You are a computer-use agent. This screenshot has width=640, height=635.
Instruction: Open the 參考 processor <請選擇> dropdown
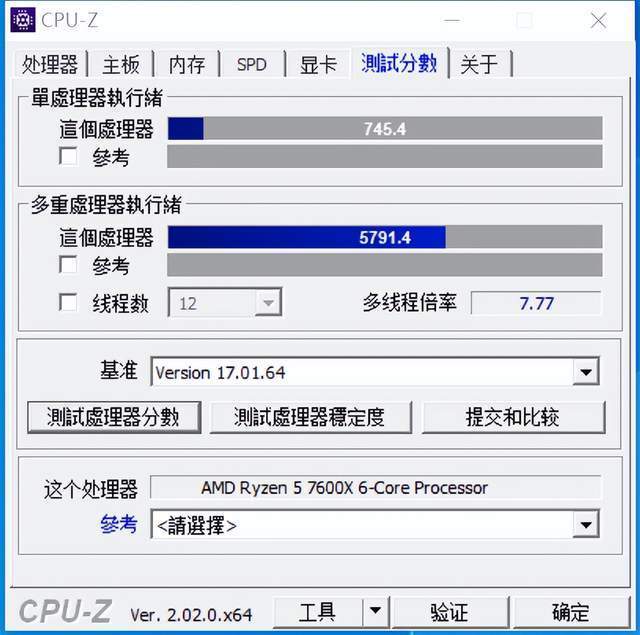(586, 524)
